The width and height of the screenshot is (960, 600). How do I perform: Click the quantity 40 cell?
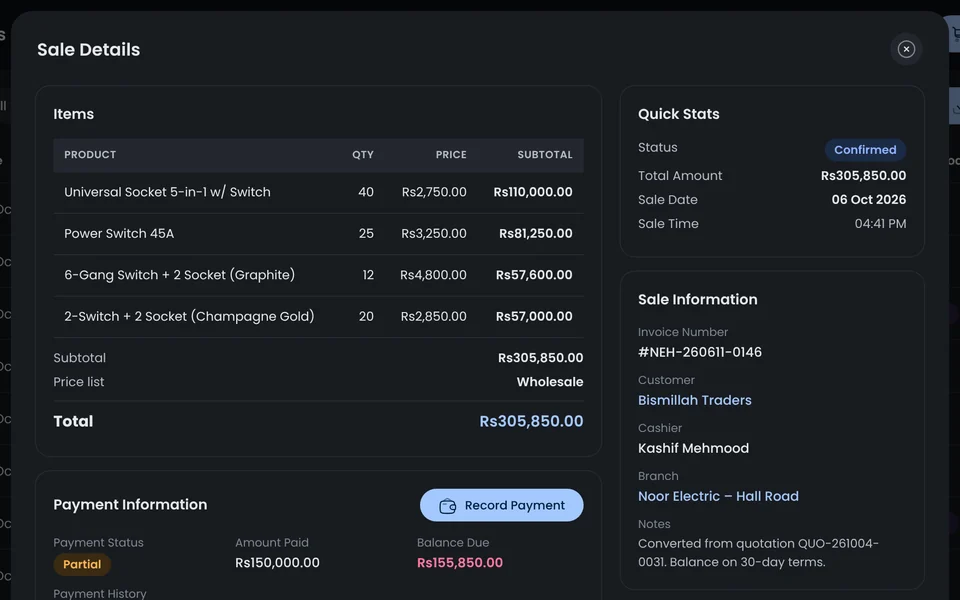(x=366, y=192)
